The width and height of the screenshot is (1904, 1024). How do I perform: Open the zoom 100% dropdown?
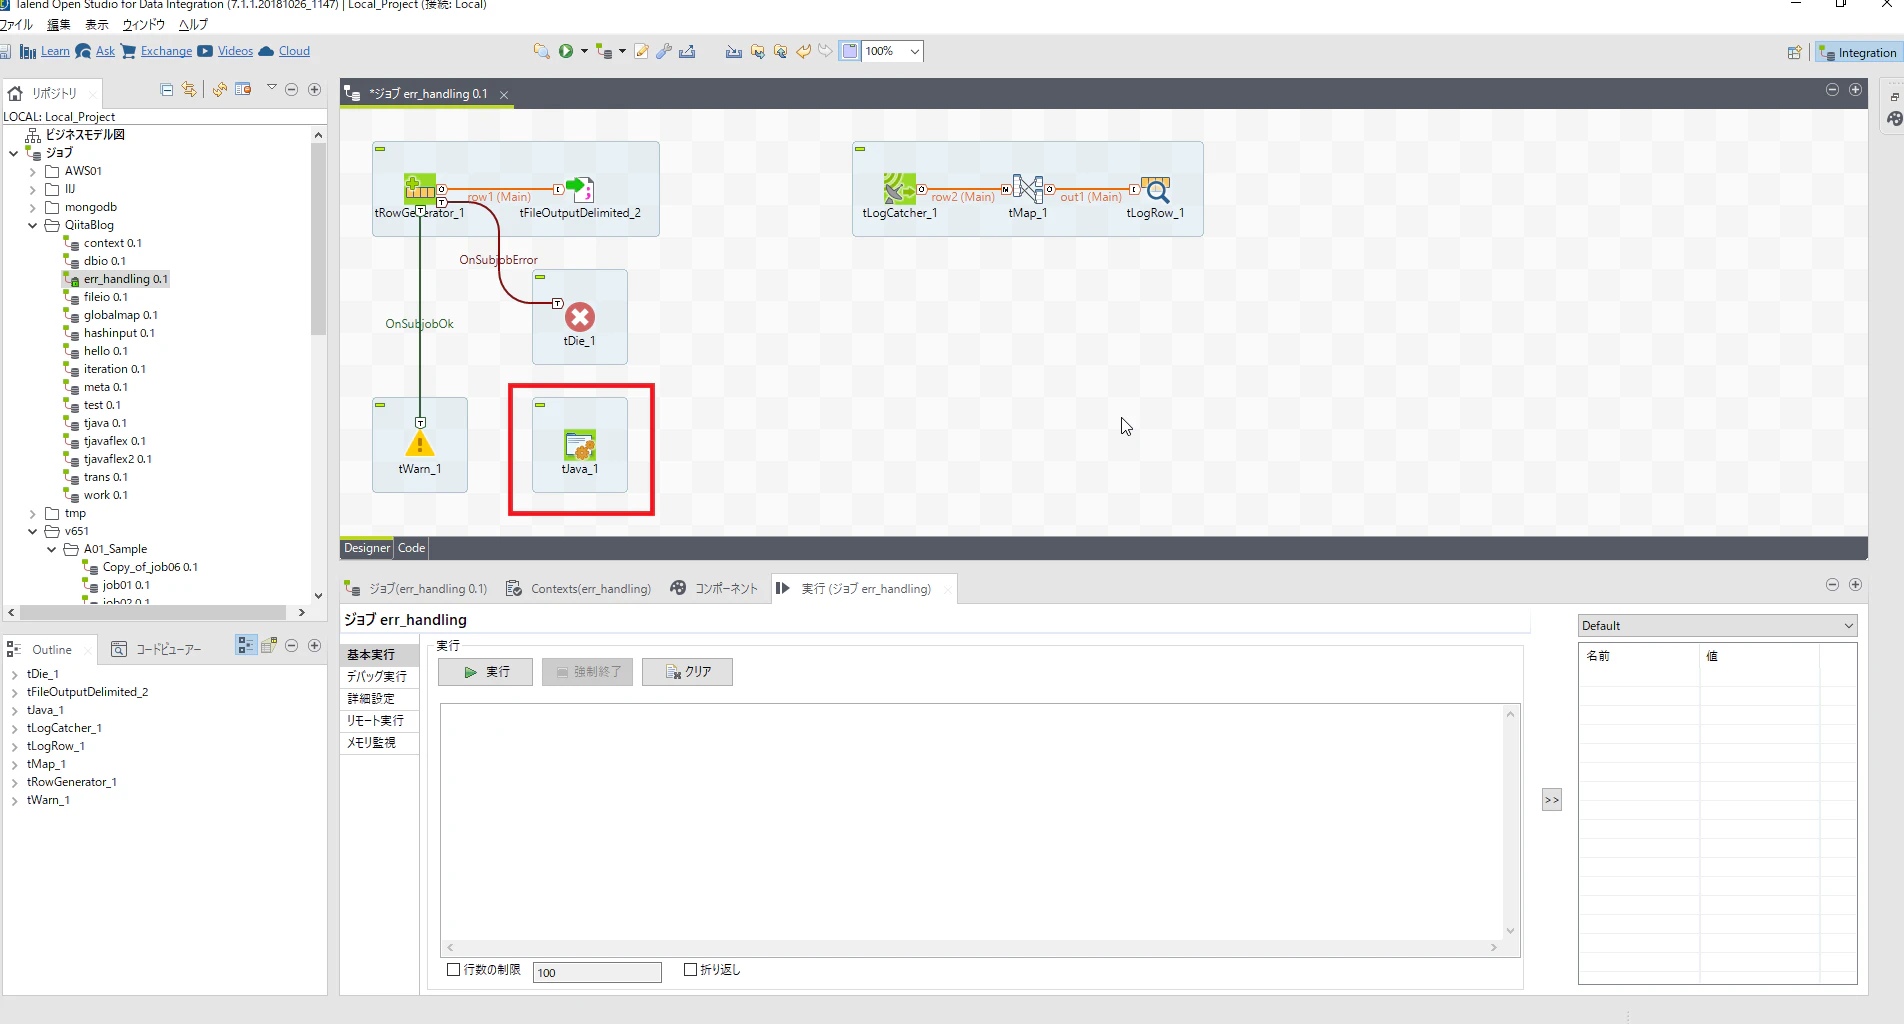coord(914,51)
